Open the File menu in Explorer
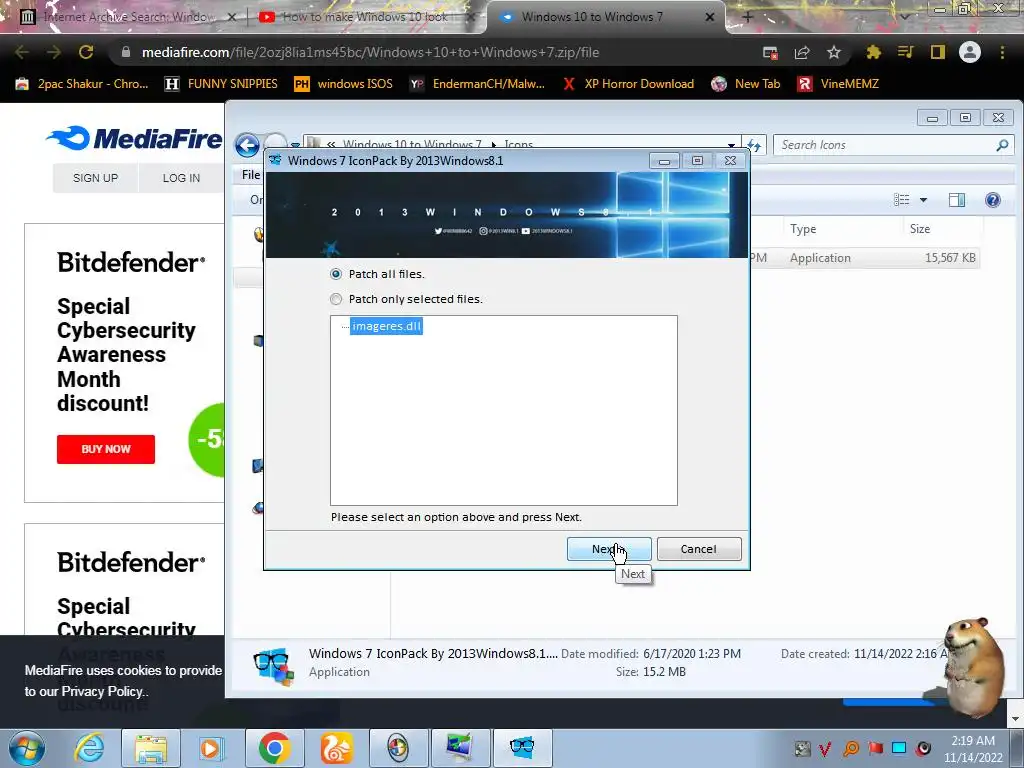Image resolution: width=1024 pixels, height=768 pixels. [x=251, y=174]
